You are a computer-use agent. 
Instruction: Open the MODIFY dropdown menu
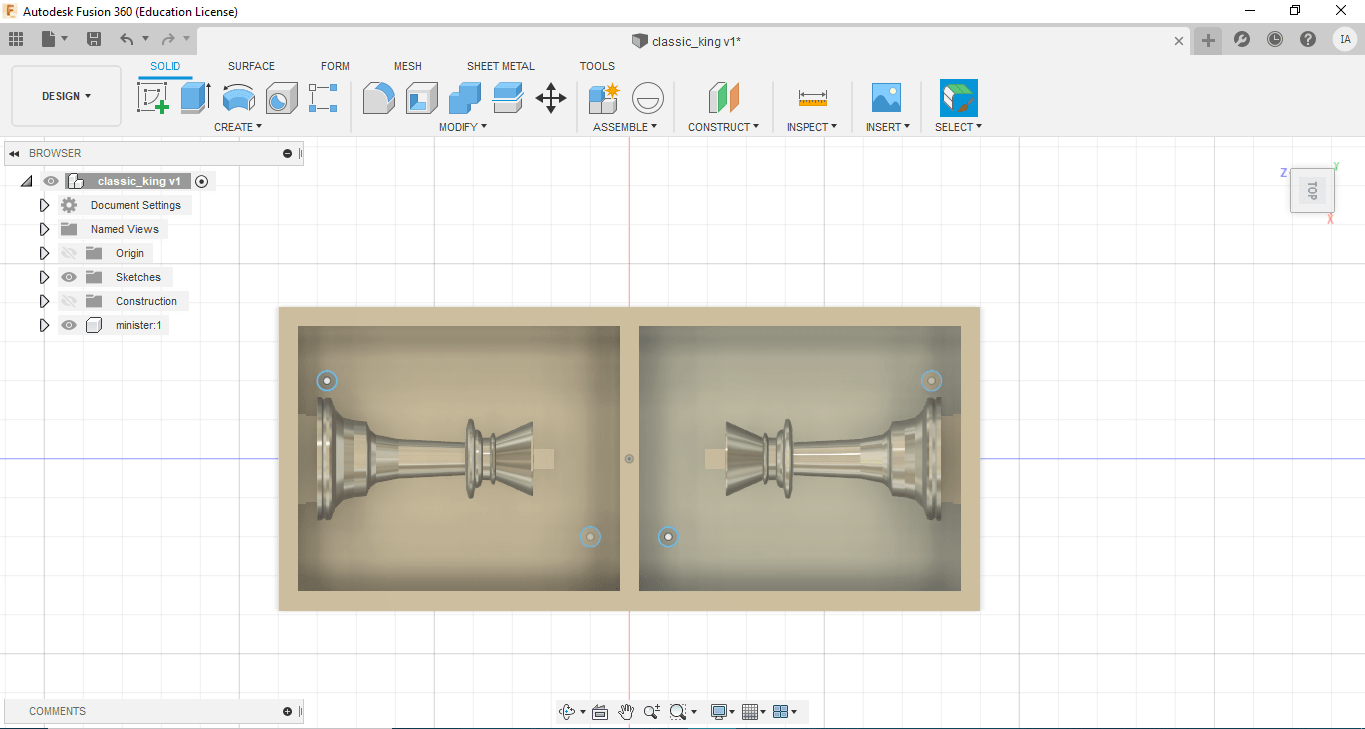click(x=463, y=127)
